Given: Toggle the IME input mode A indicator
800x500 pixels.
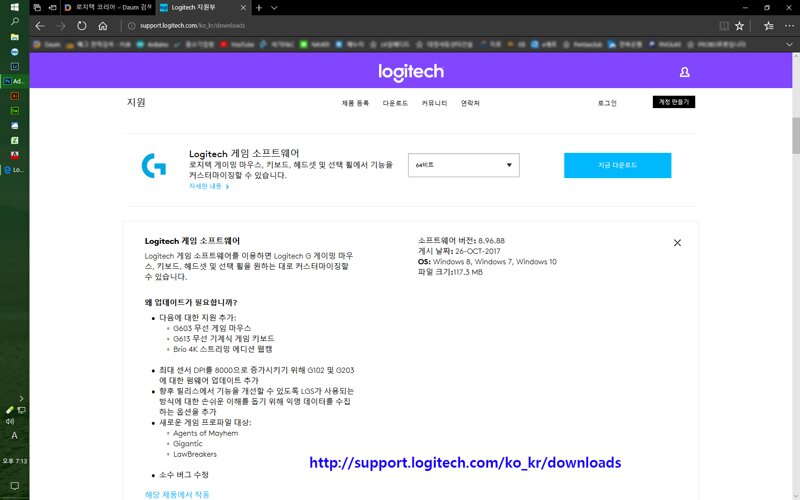Looking at the screenshot, I should click(x=14, y=436).
